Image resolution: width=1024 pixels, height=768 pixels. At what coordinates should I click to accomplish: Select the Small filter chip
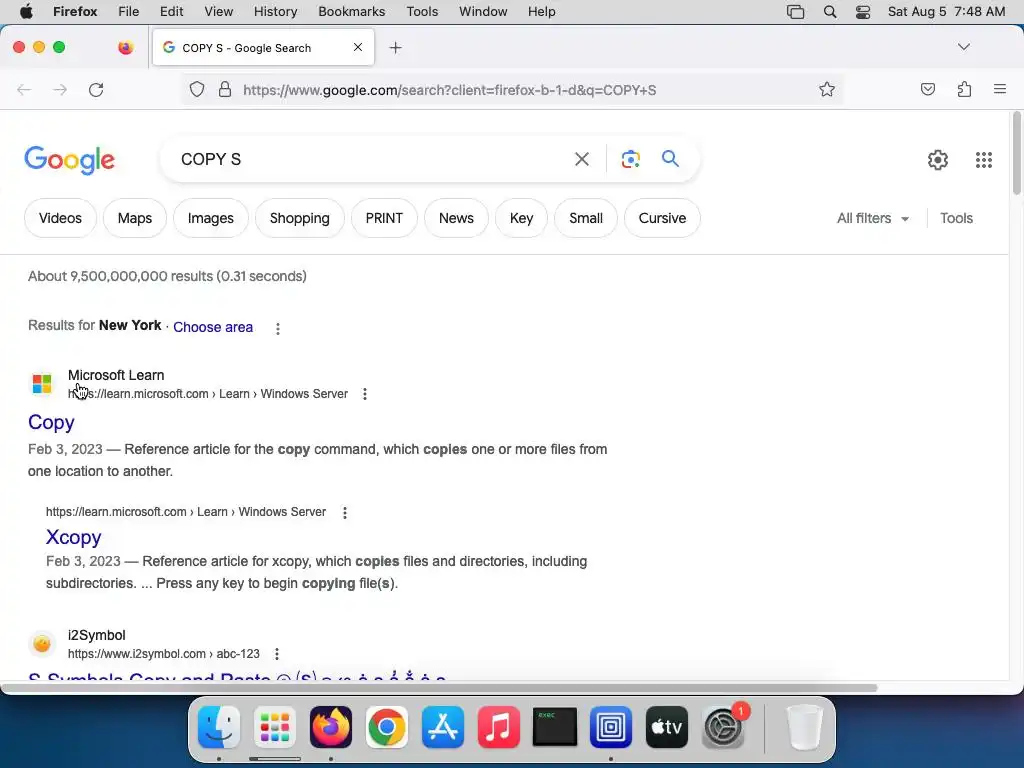point(586,218)
